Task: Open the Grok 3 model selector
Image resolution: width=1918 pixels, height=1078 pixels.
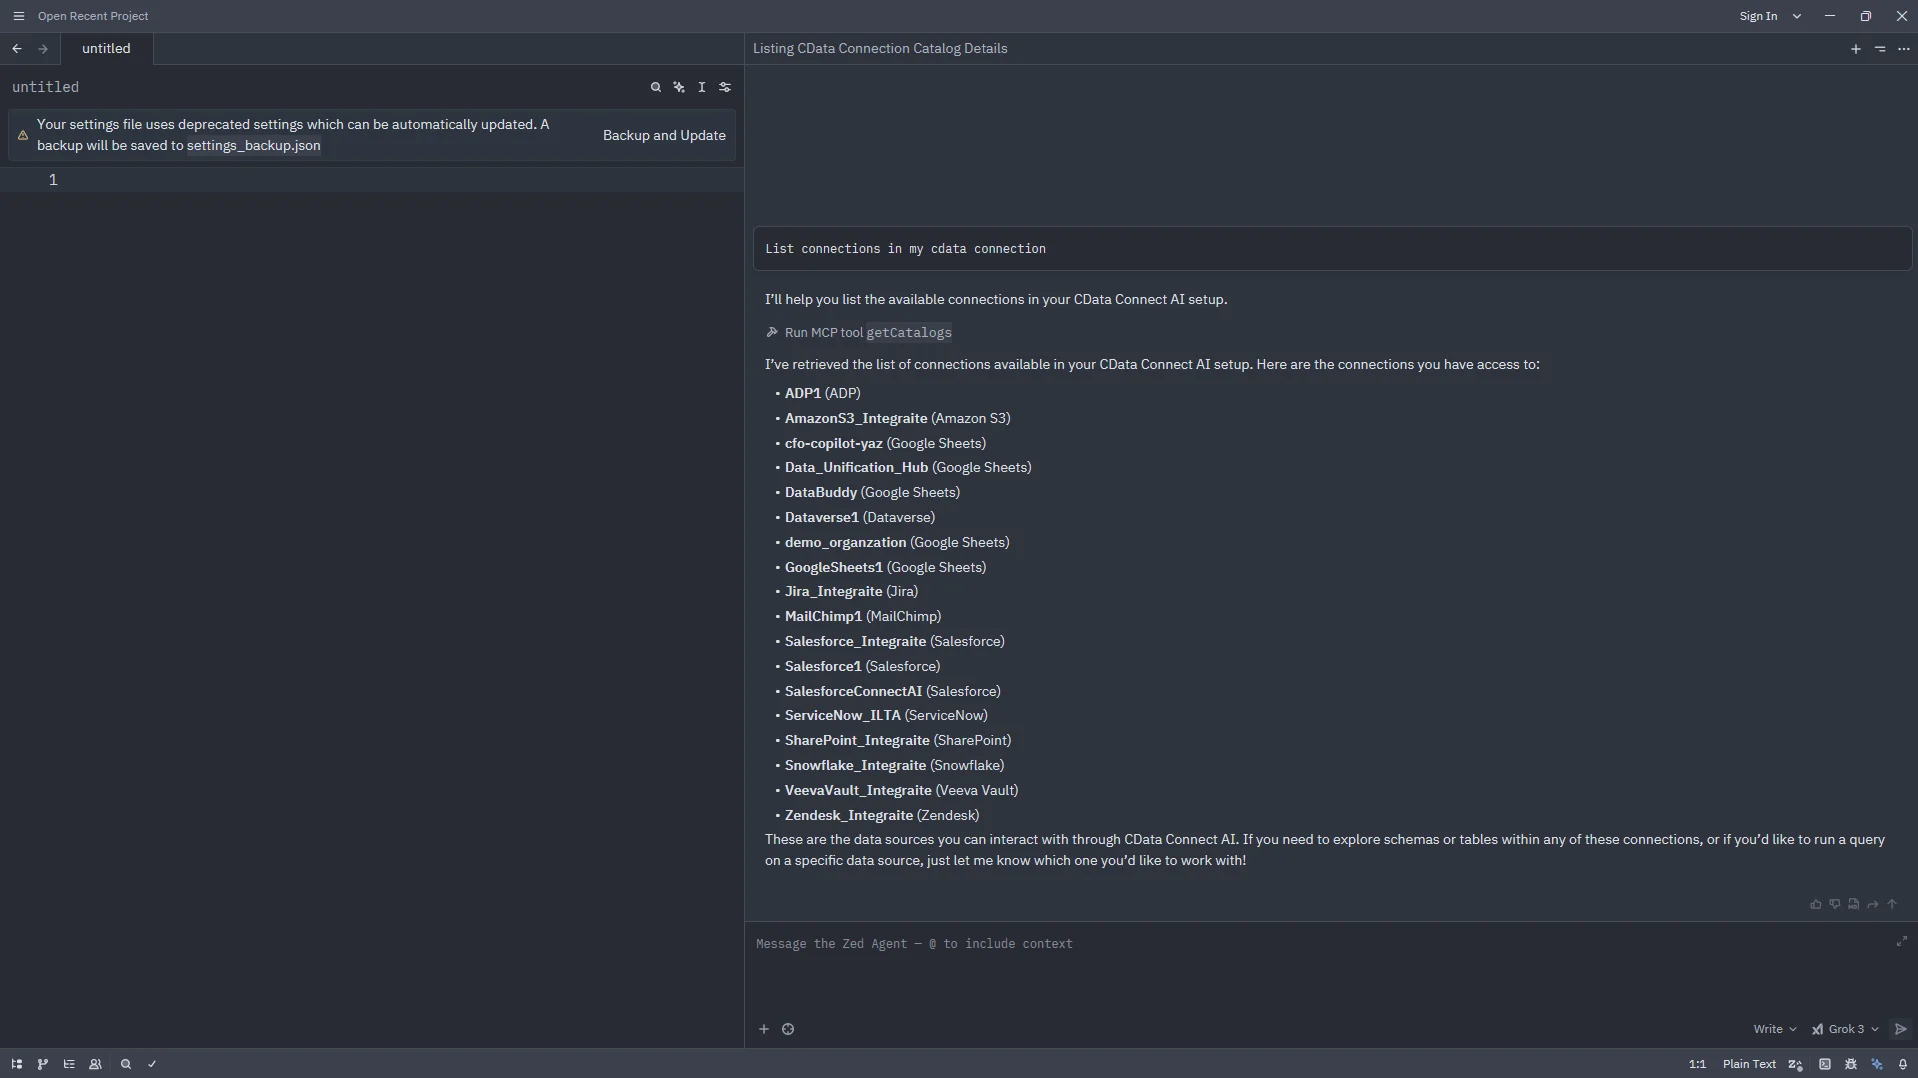Action: [1845, 1029]
